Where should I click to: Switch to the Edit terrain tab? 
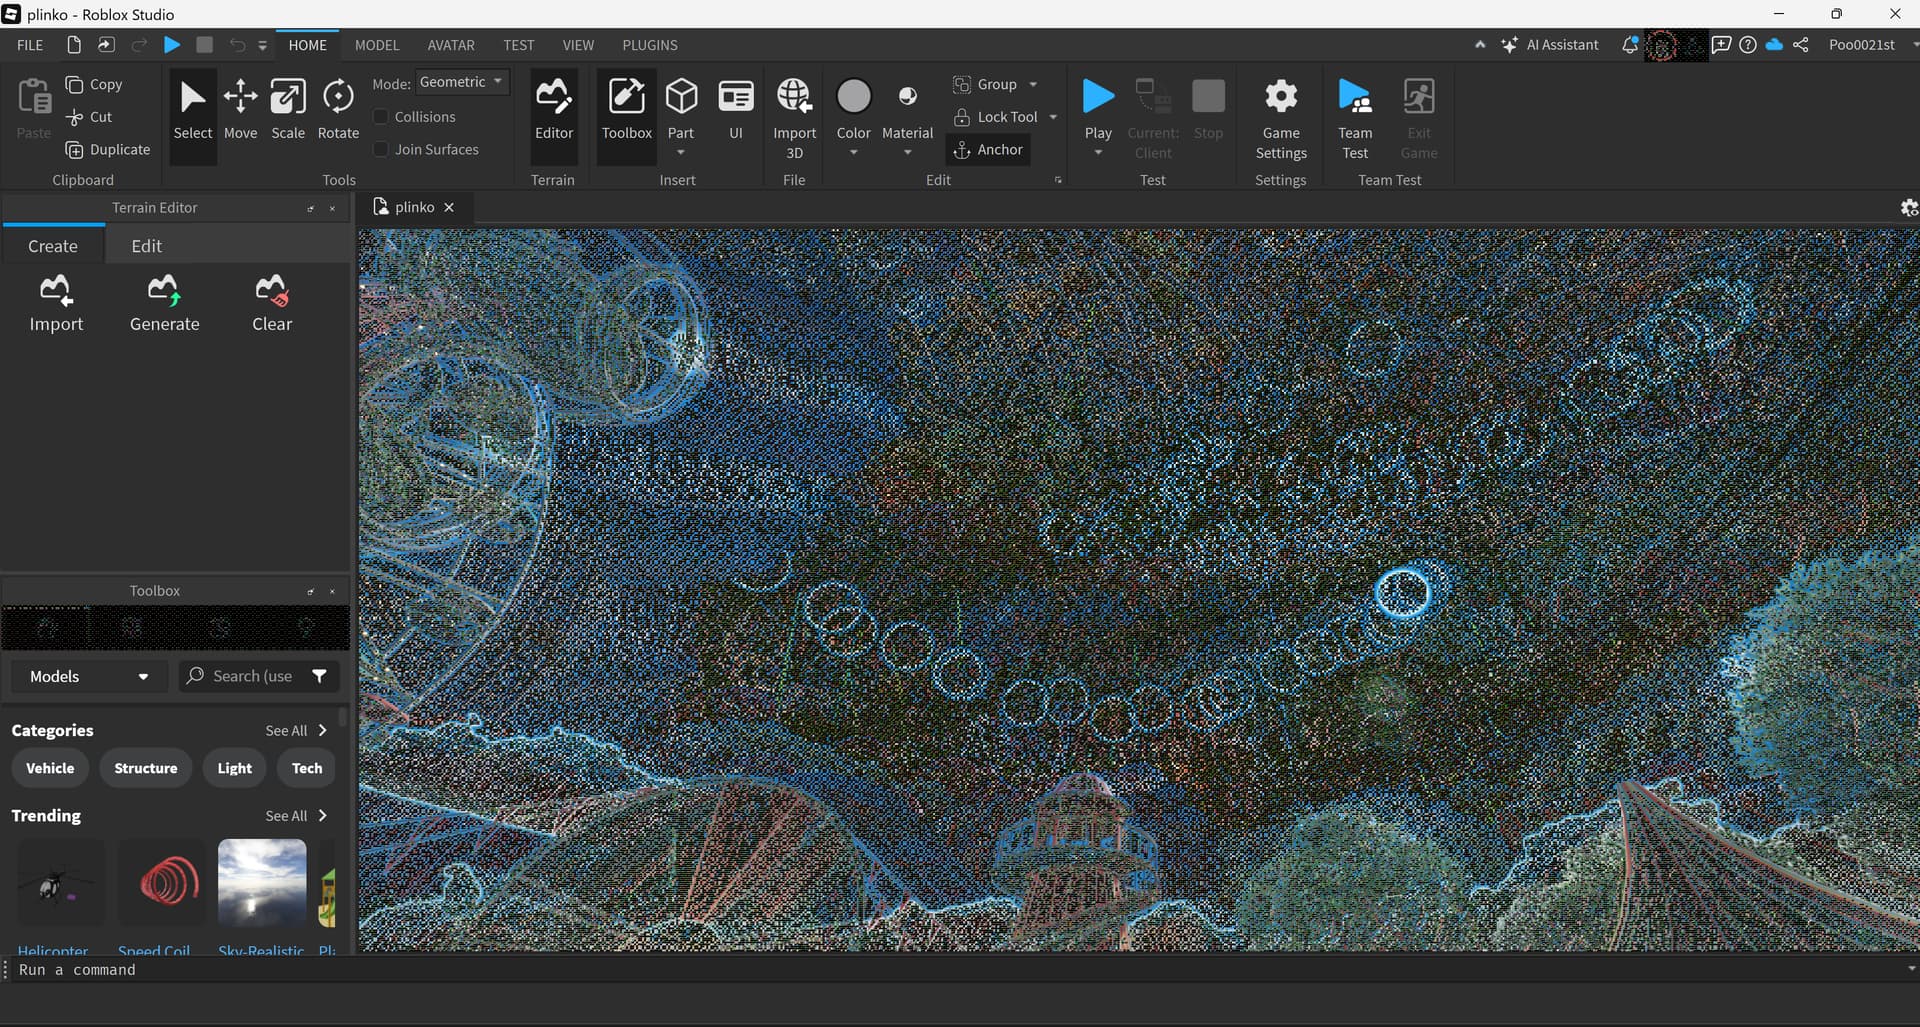pyautogui.click(x=146, y=246)
